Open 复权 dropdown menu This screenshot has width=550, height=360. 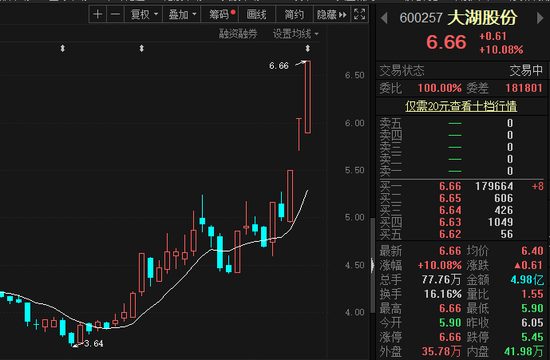(x=144, y=14)
